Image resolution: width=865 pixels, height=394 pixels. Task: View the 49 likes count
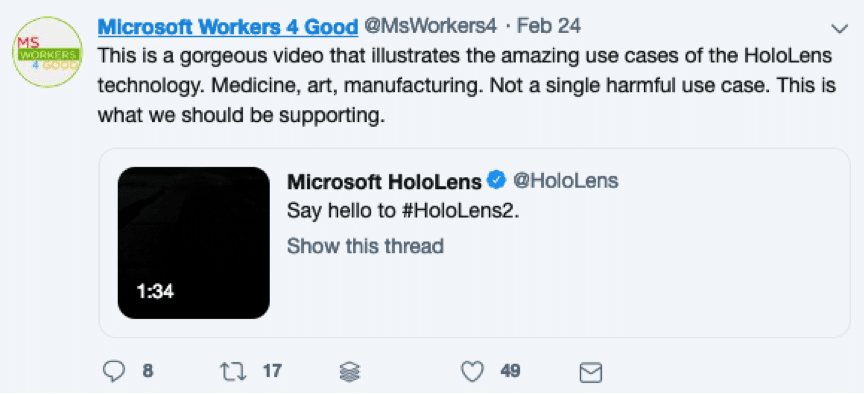pos(510,371)
